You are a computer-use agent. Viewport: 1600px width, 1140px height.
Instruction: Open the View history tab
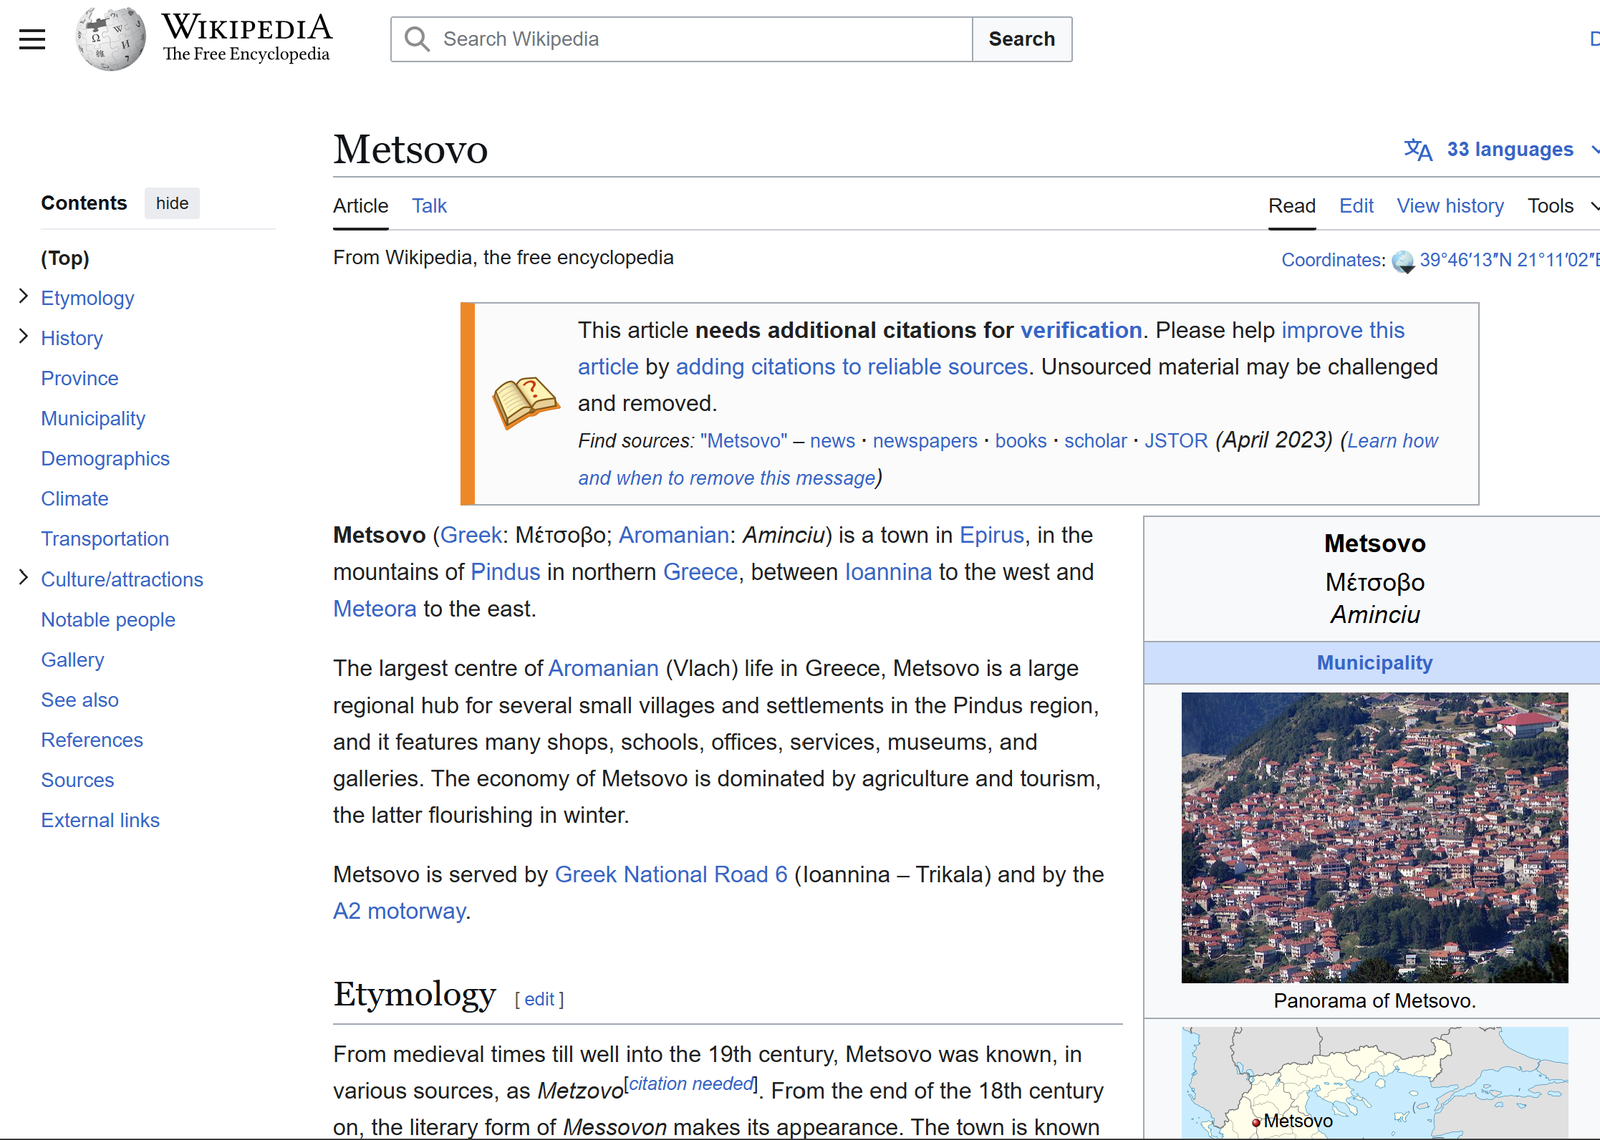[x=1449, y=206]
